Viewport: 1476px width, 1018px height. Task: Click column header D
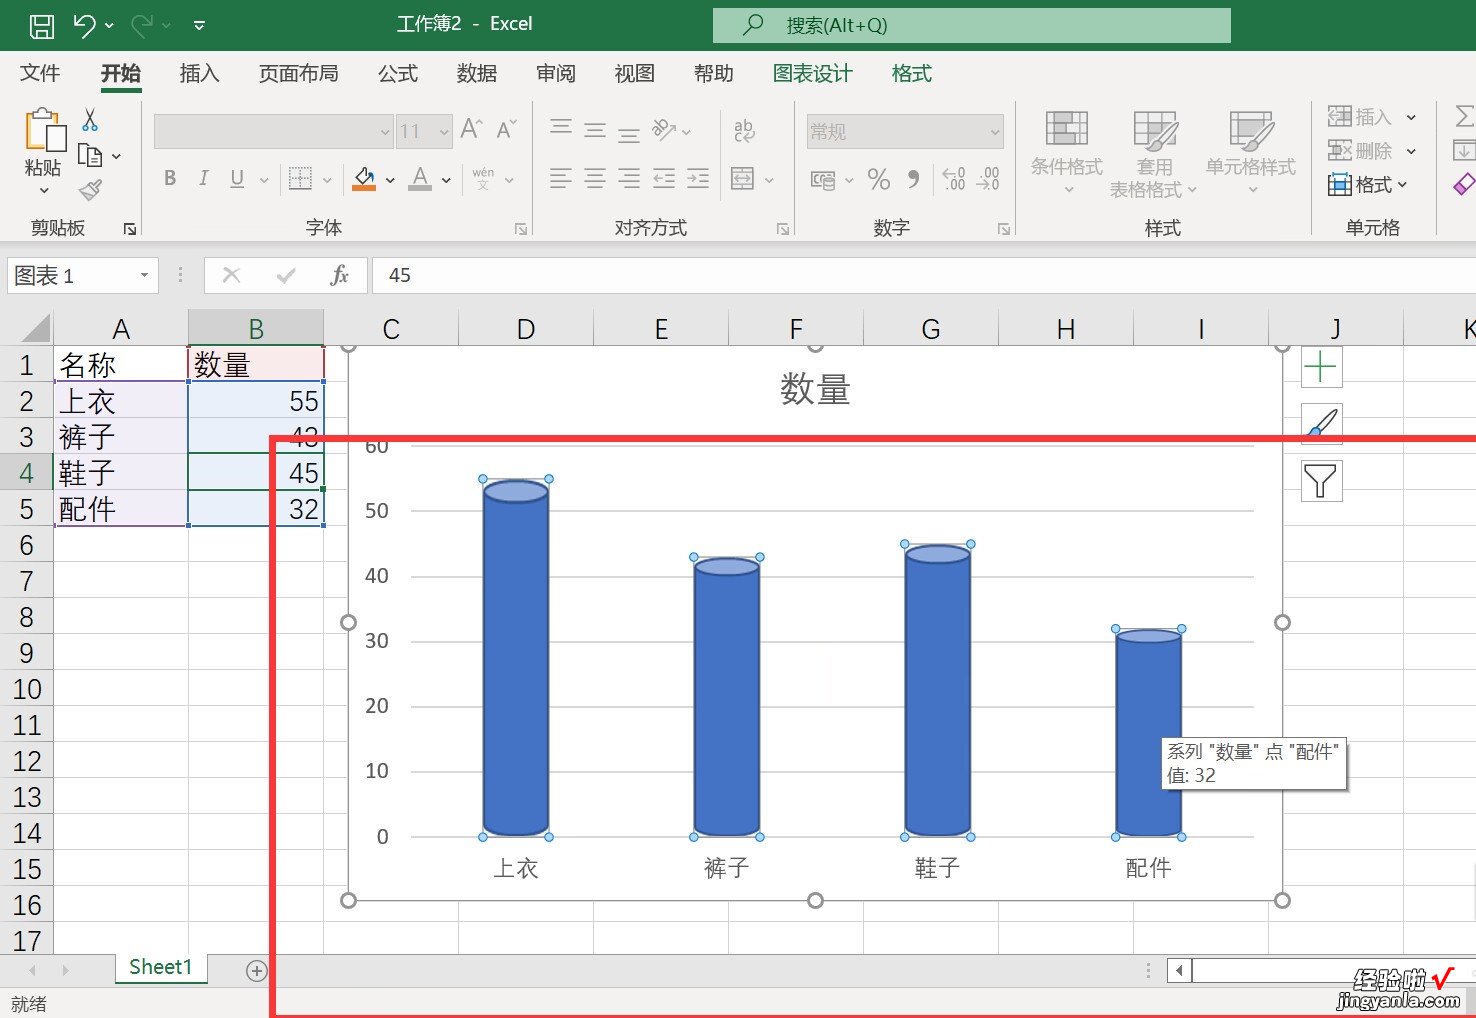pyautogui.click(x=526, y=329)
